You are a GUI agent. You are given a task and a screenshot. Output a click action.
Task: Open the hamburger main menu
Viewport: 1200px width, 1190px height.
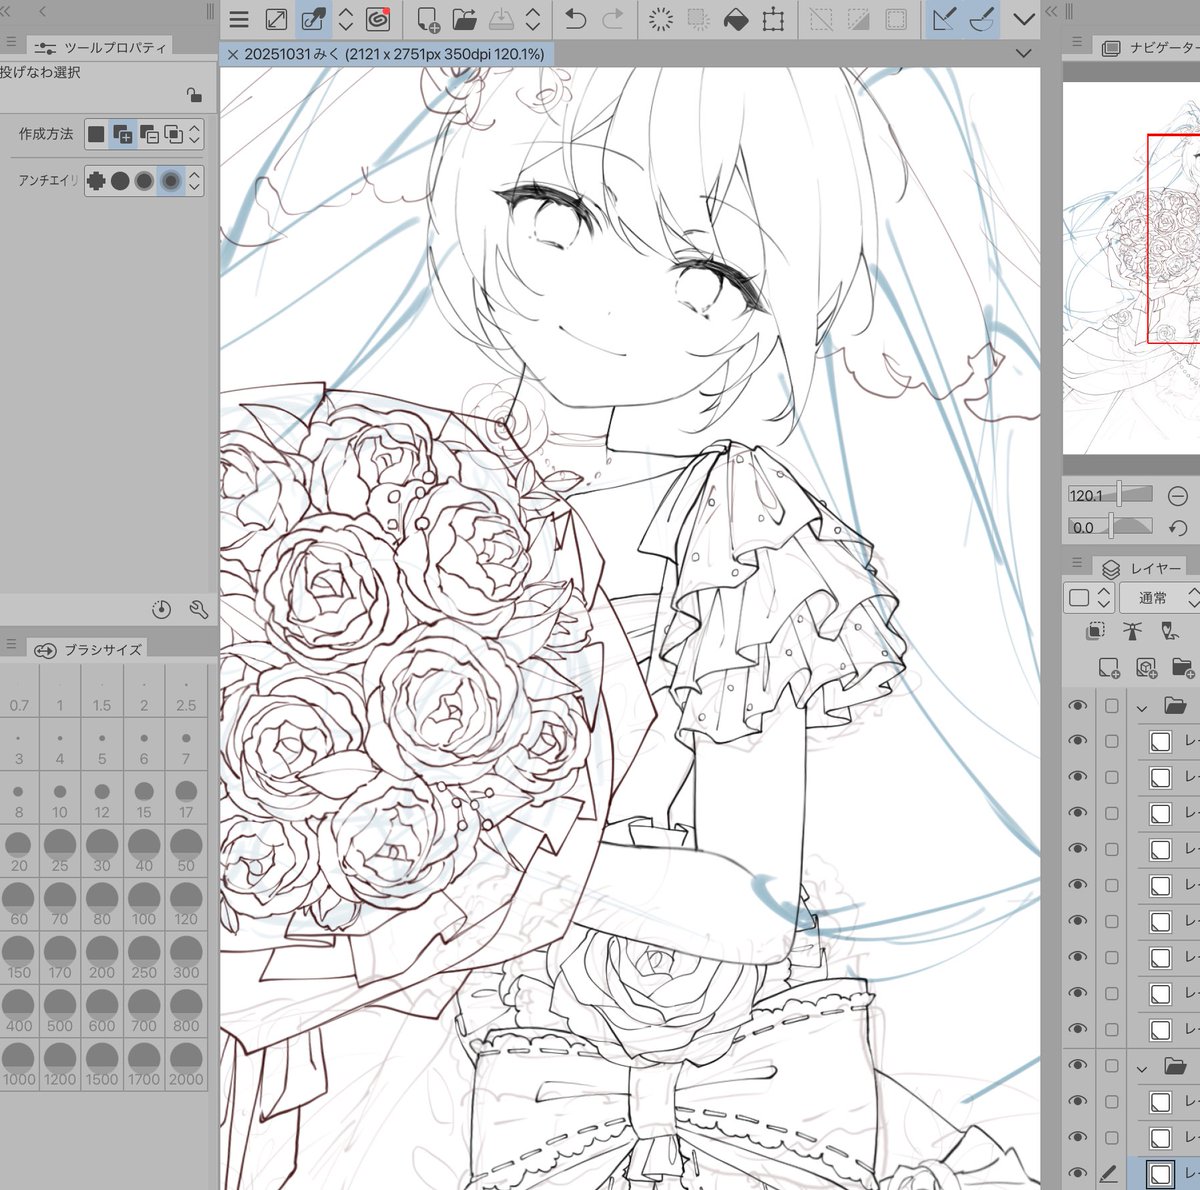pyautogui.click(x=238, y=19)
